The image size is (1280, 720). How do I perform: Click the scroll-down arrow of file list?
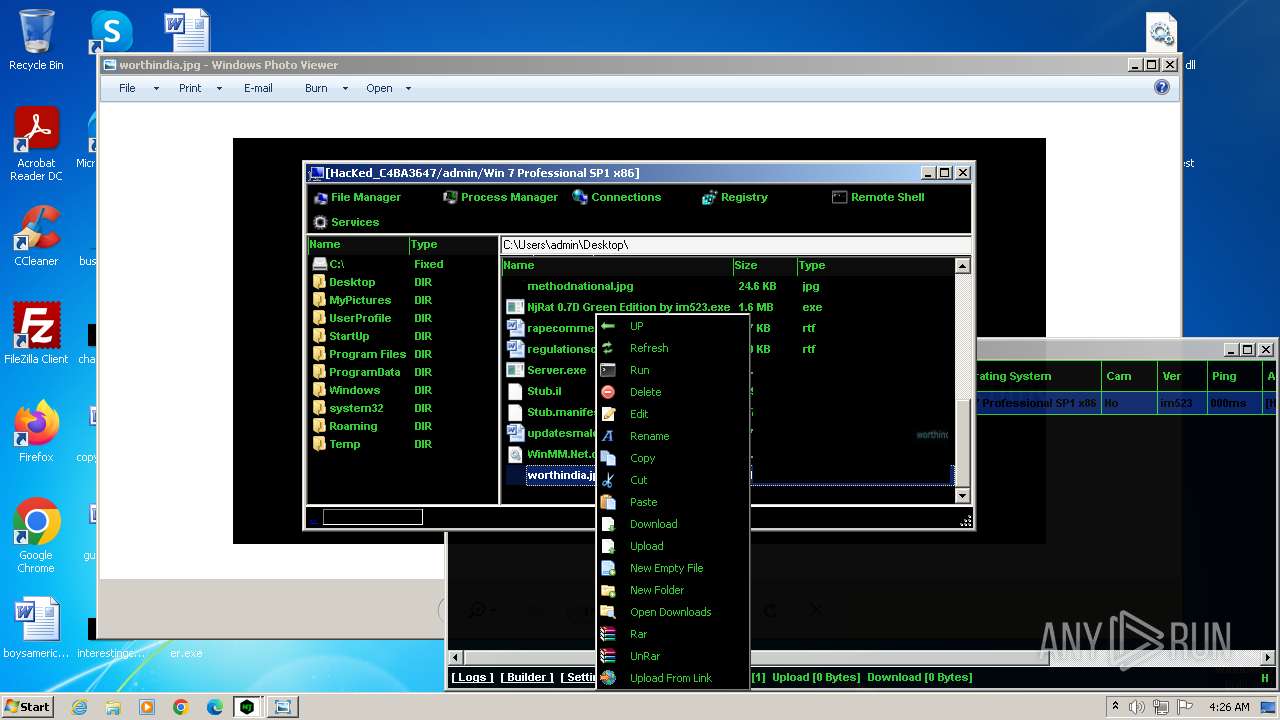pos(962,495)
